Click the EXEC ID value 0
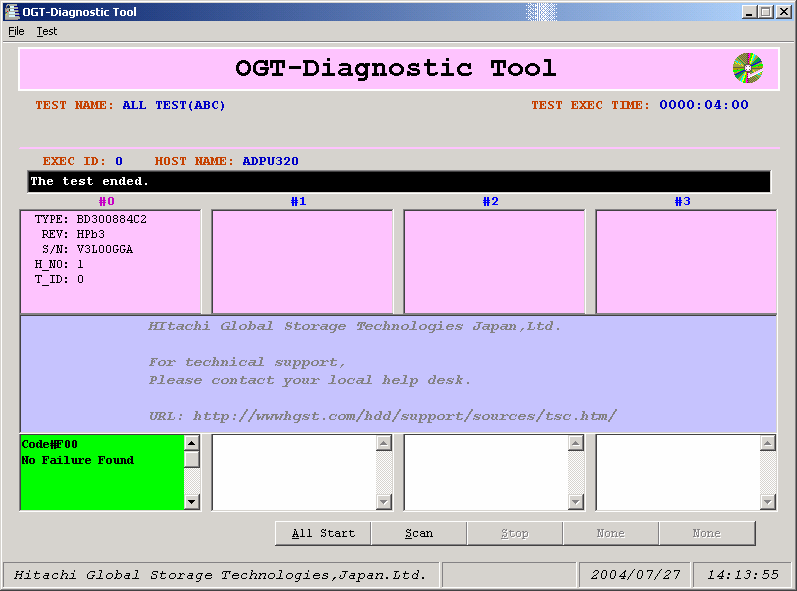Viewport: 797px width, 591px height. coord(119,161)
